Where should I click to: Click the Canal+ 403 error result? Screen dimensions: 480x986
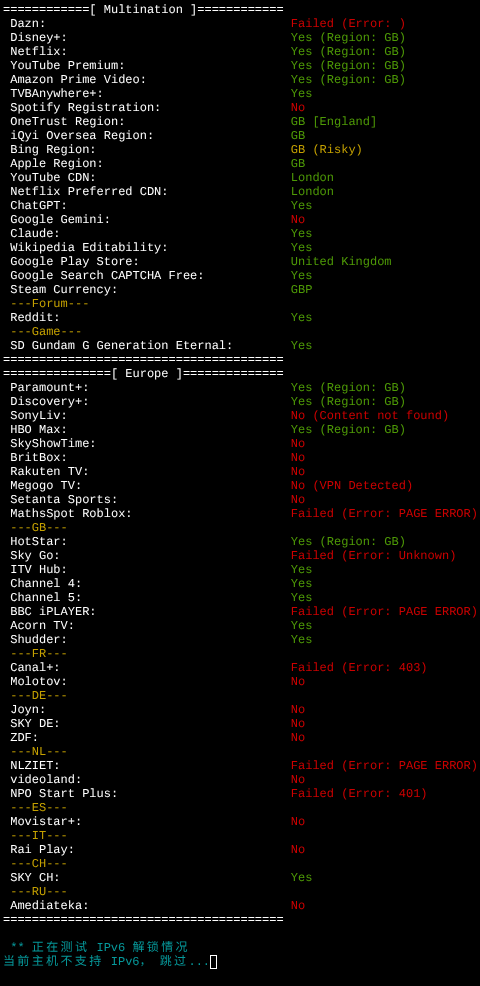[359, 668]
